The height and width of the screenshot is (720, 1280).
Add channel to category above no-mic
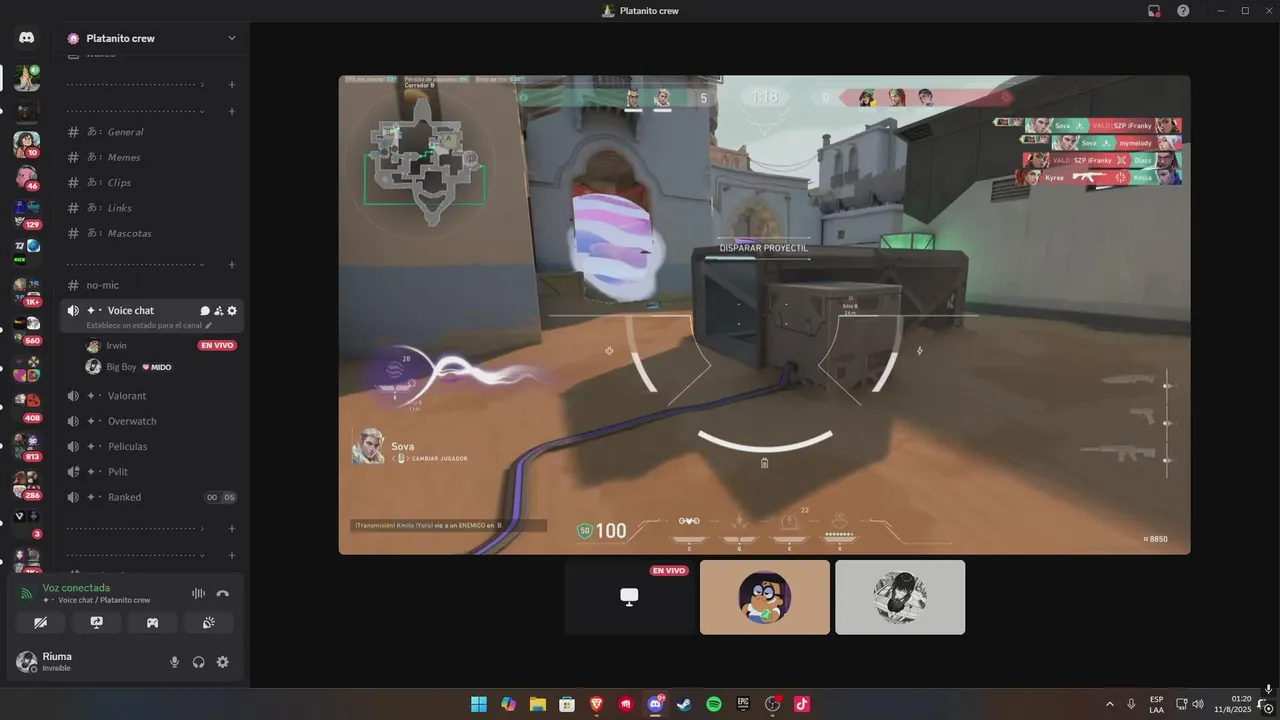[x=232, y=264]
